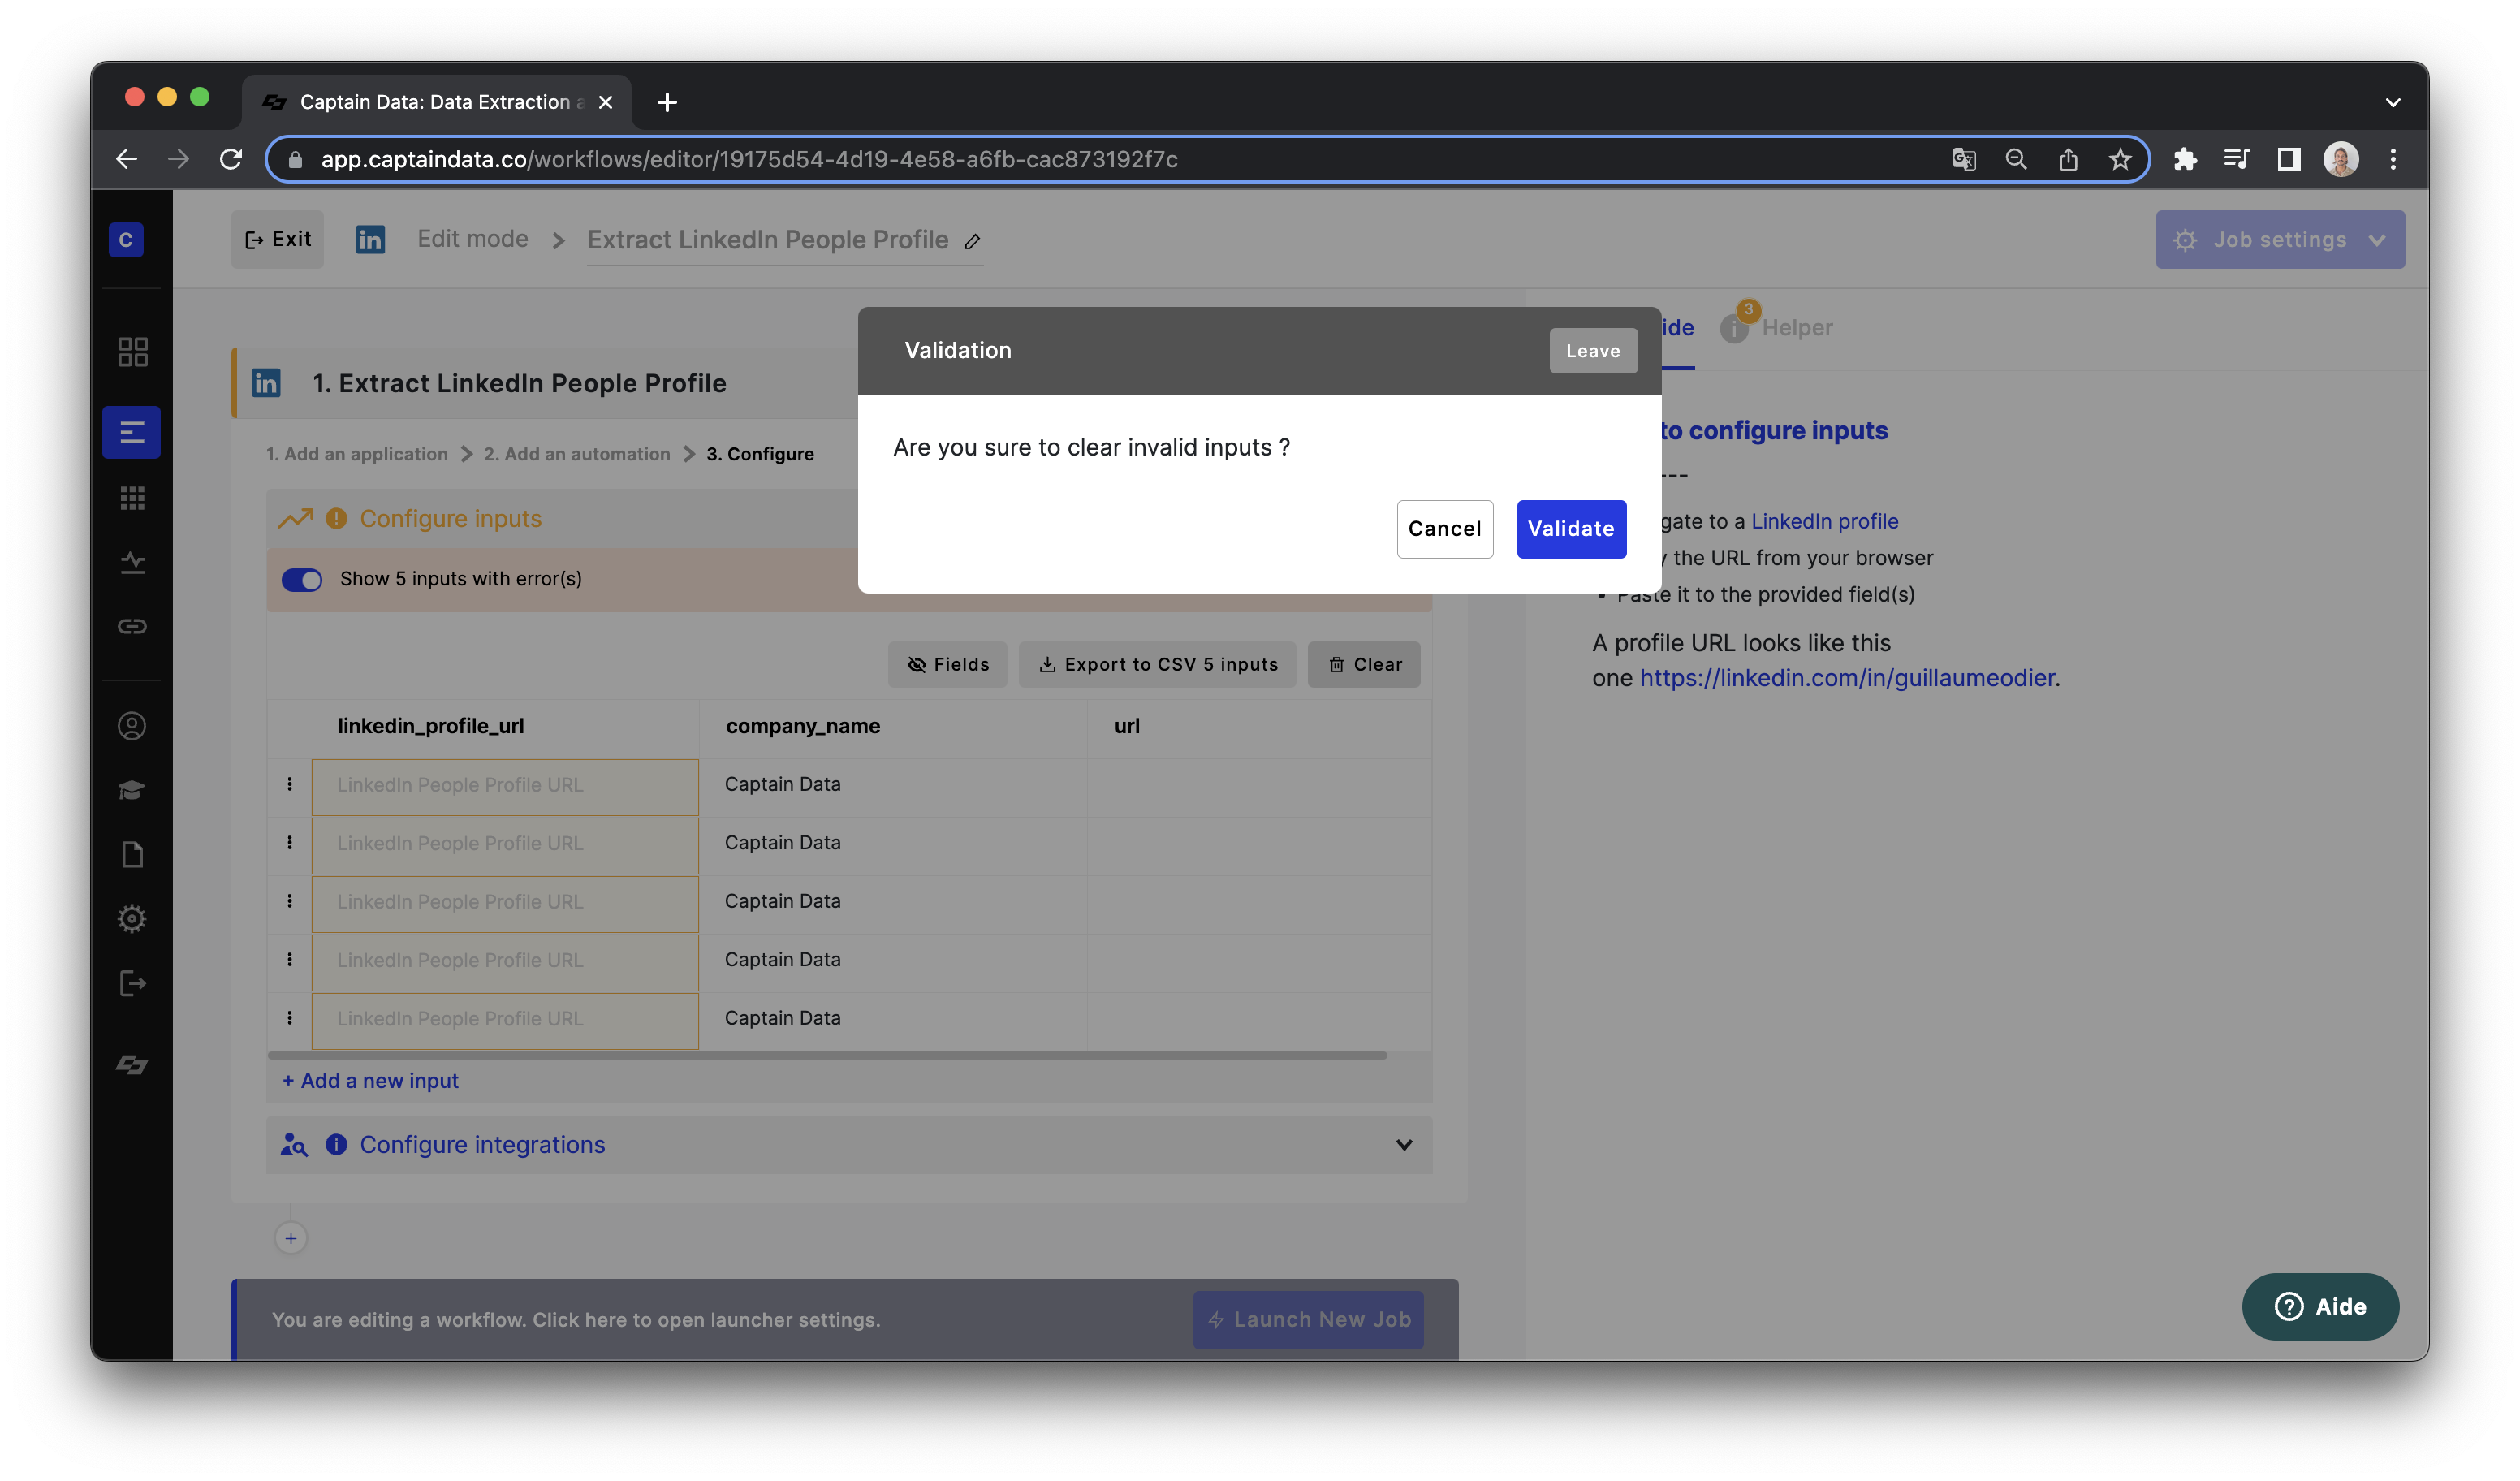Screen dimensions: 2520x1481
Task: Open dashboard grid icon in sidebar
Action: [132, 352]
